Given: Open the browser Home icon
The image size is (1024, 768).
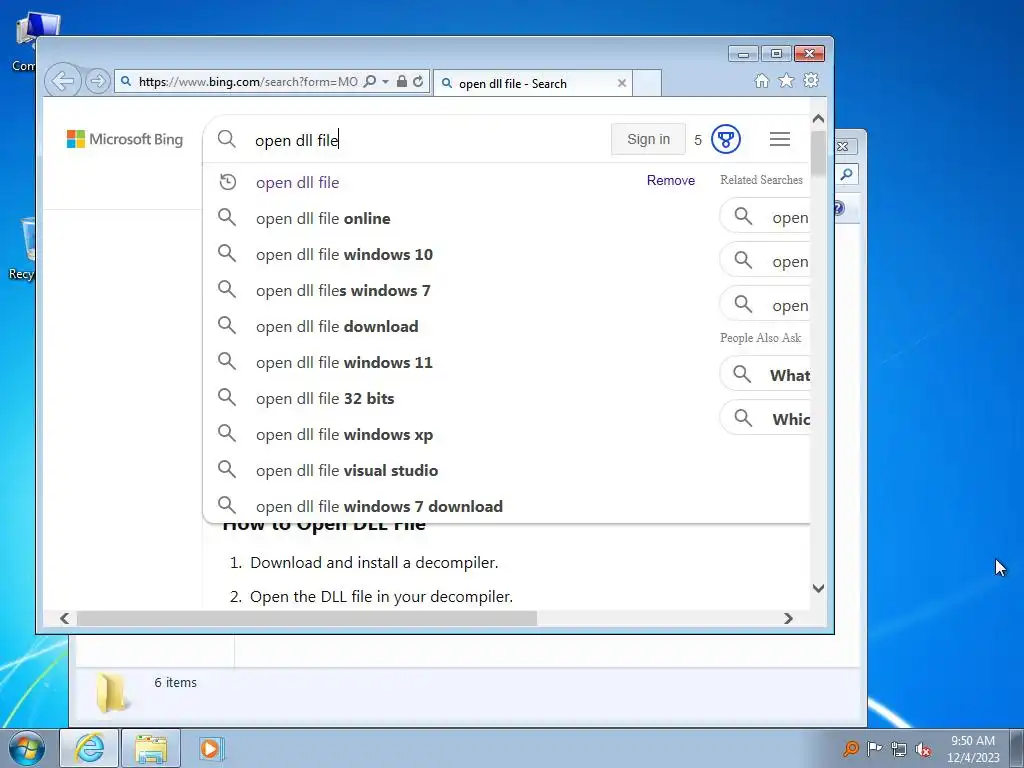Looking at the screenshot, I should [761, 80].
